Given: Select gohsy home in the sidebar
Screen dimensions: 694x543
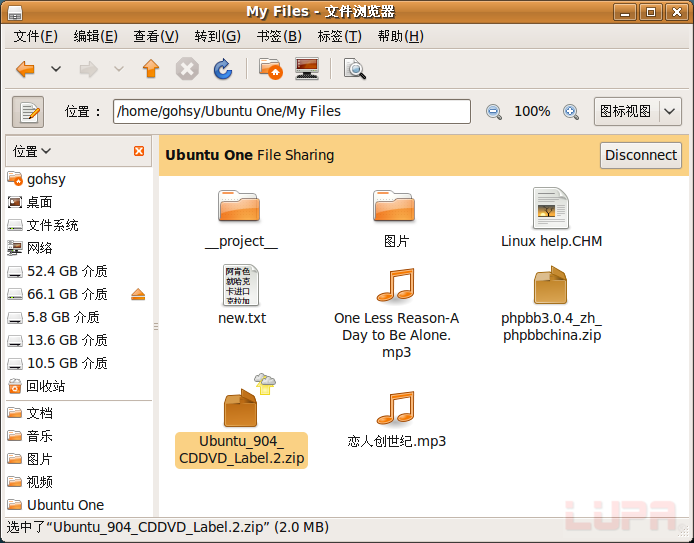Looking at the screenshot, I should pos(79,179).
